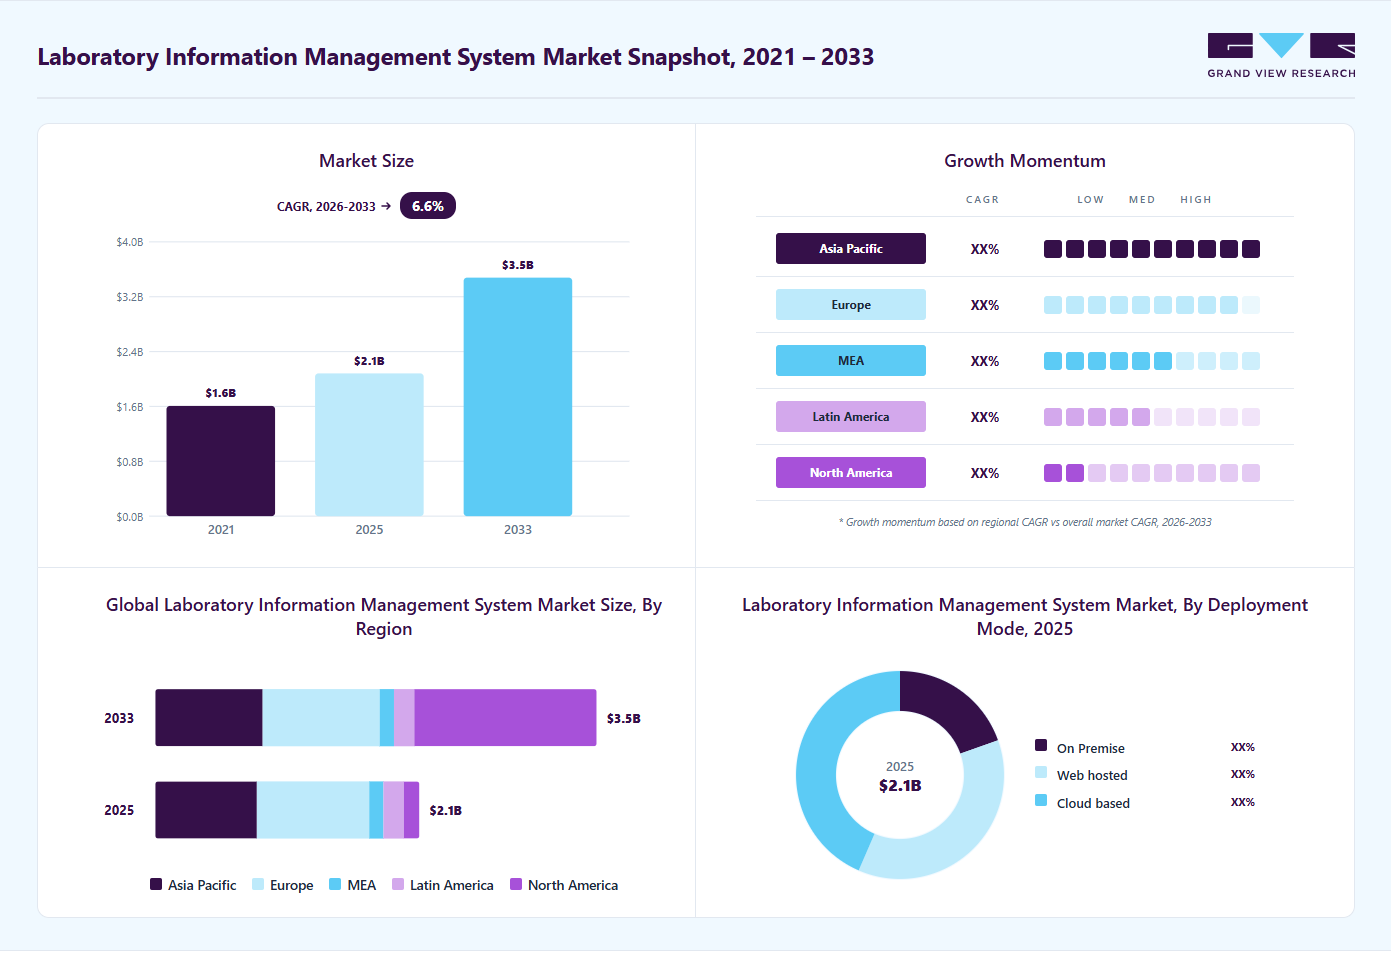Viewport: 1391px width, 955px height.
Task: Select the Asia Pacific region label in Growth Momentum
Action: [851, 249]
